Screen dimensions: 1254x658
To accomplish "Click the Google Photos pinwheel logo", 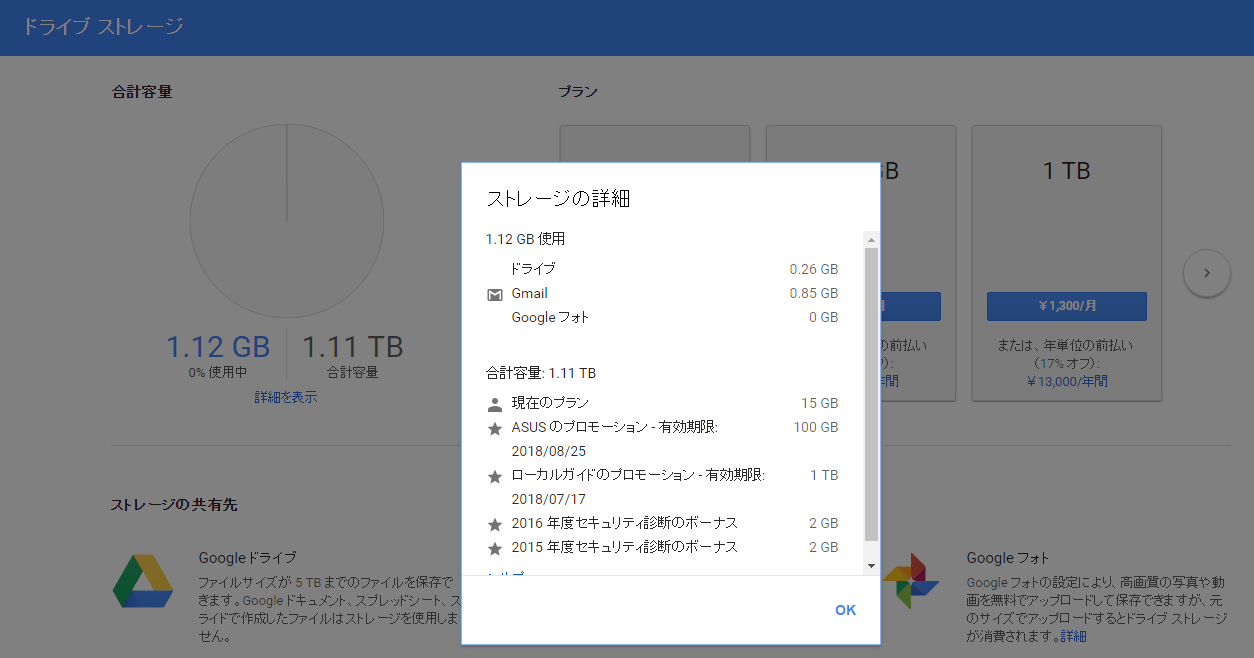I will coord(910,580).
